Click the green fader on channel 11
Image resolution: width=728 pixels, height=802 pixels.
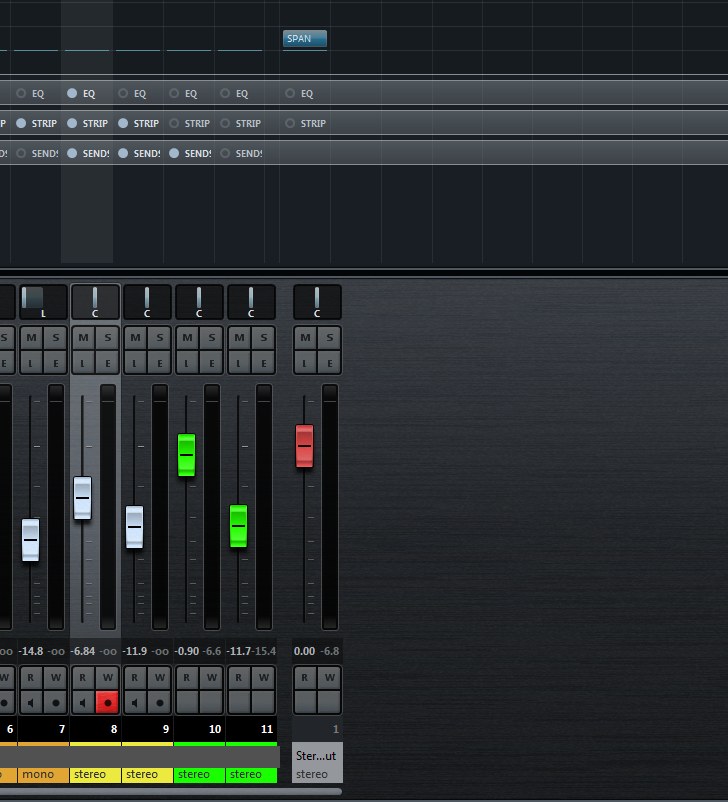pyautogui.click(x=238, y=526)
